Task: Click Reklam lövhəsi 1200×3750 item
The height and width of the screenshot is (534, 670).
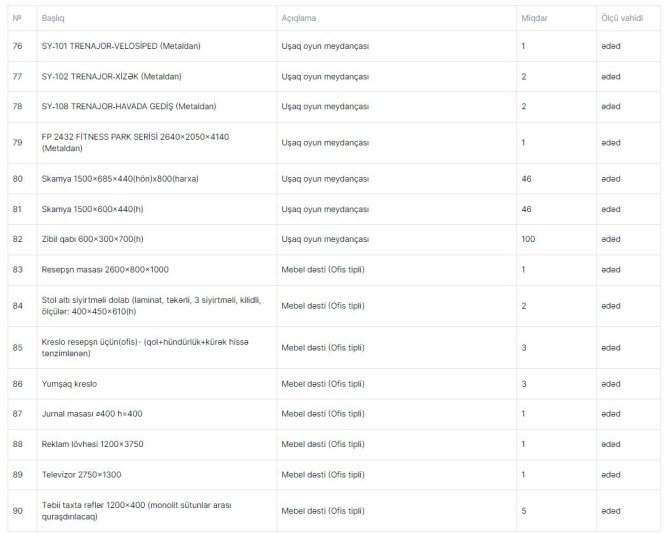Action: 92,444
